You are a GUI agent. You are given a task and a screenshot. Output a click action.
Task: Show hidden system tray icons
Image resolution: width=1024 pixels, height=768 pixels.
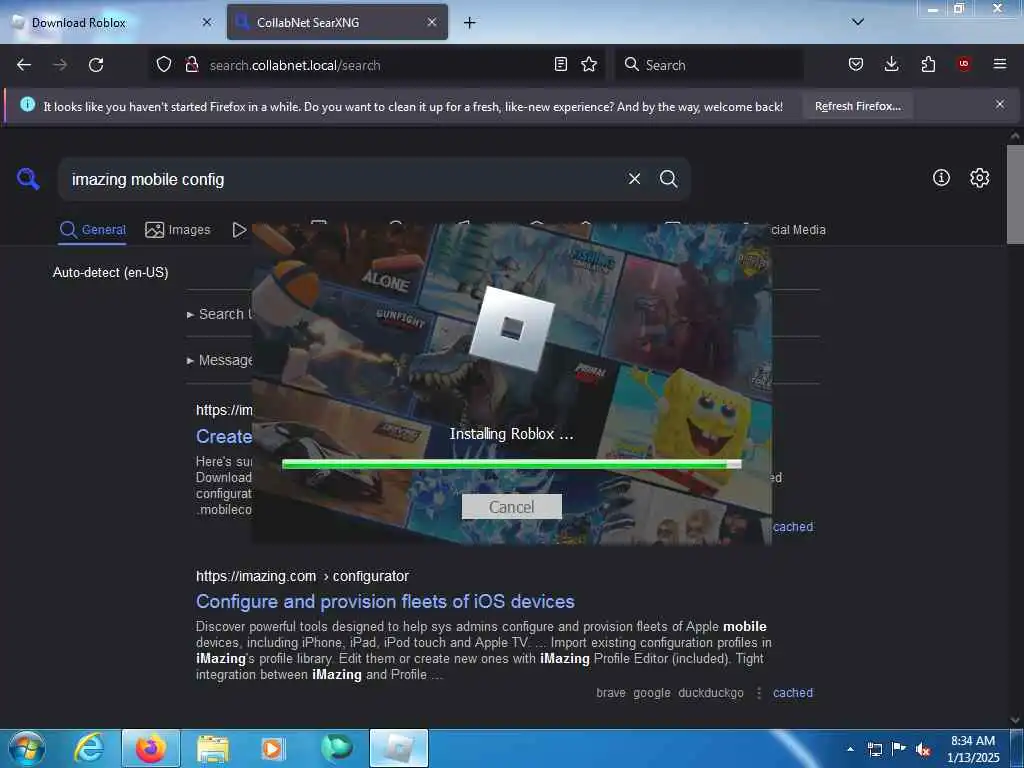click(x=850, y=749)
